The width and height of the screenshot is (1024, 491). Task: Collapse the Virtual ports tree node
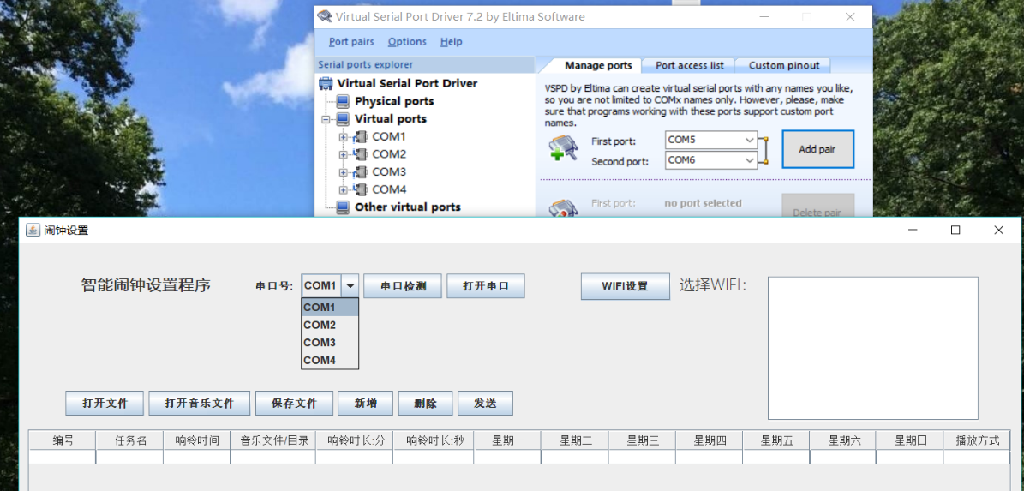click(x=325, y=119)
